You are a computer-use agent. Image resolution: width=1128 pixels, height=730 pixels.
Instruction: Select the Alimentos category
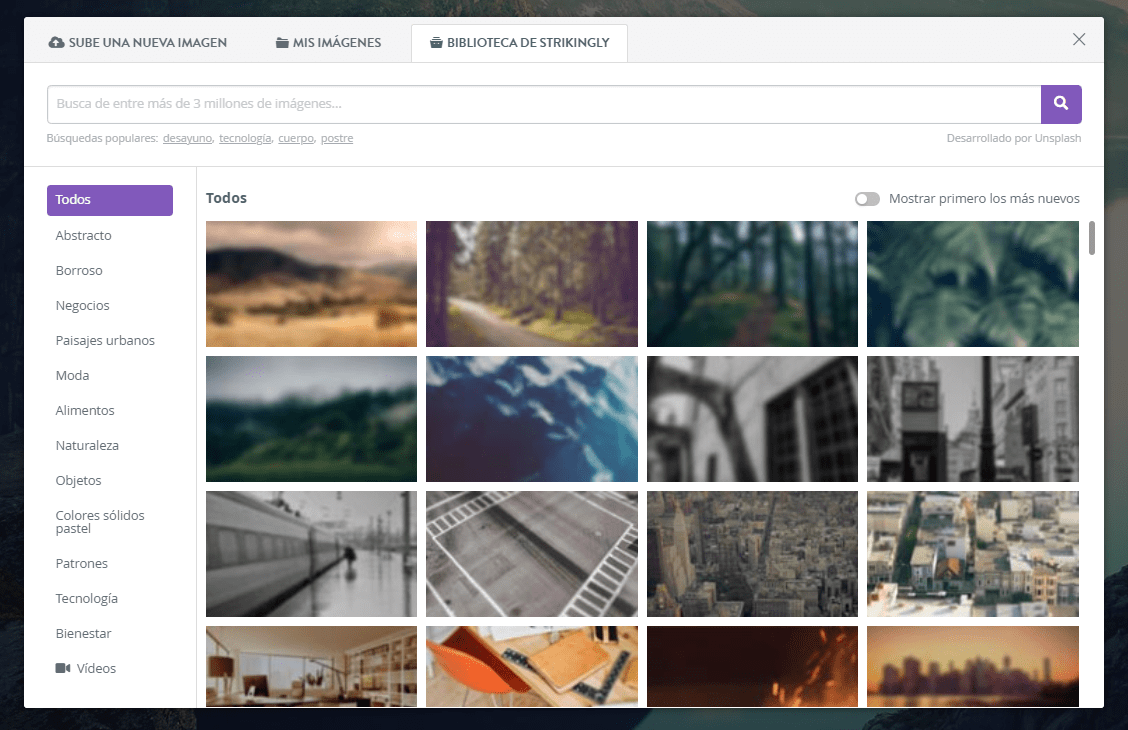[x=85, y=411]
